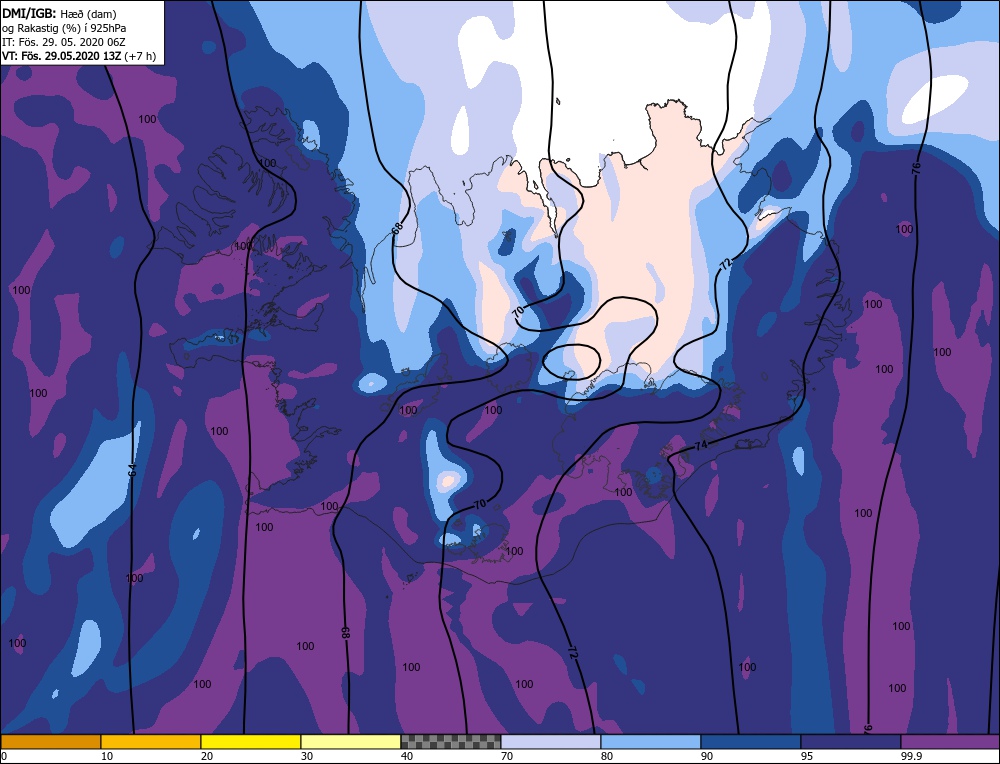The width and height of the screenshot is (1000, 764).
Task: Click the legend scale value '30'
Action: pyautogui.click(x=307, y=756)
